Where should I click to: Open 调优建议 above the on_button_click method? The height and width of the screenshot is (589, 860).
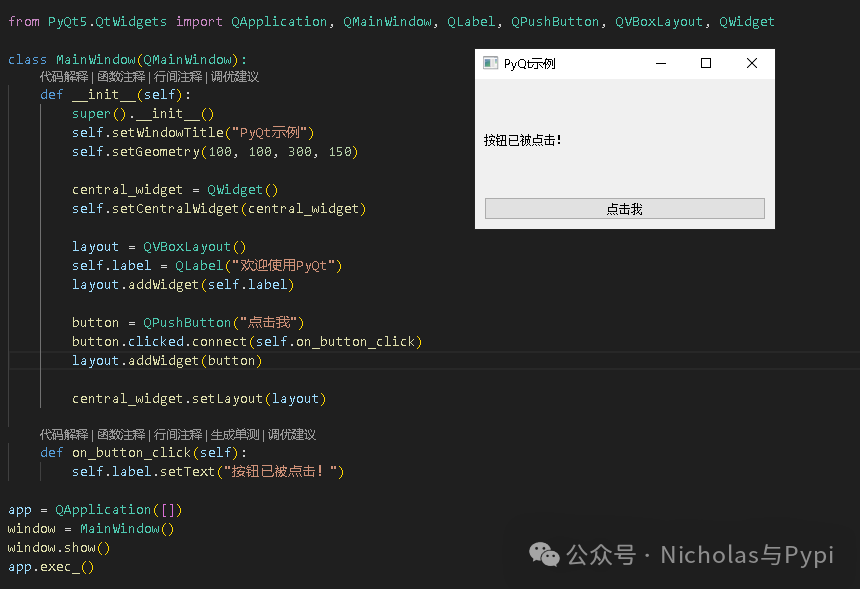[x=292, y=435]
